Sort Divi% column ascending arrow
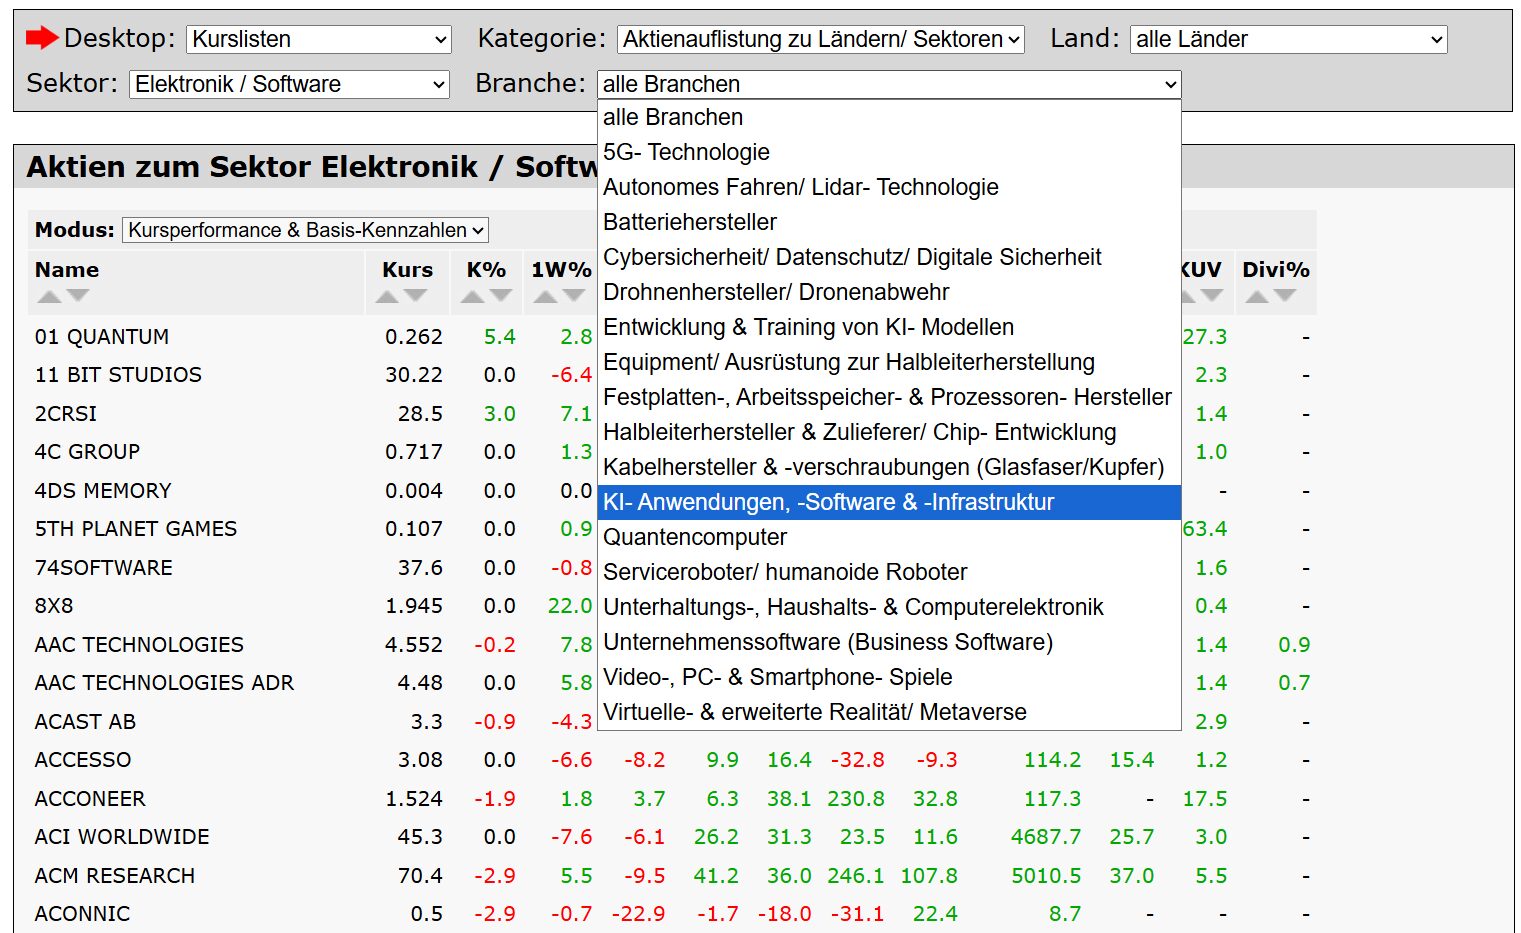 pyautogui.click(x=1257, y=296)
